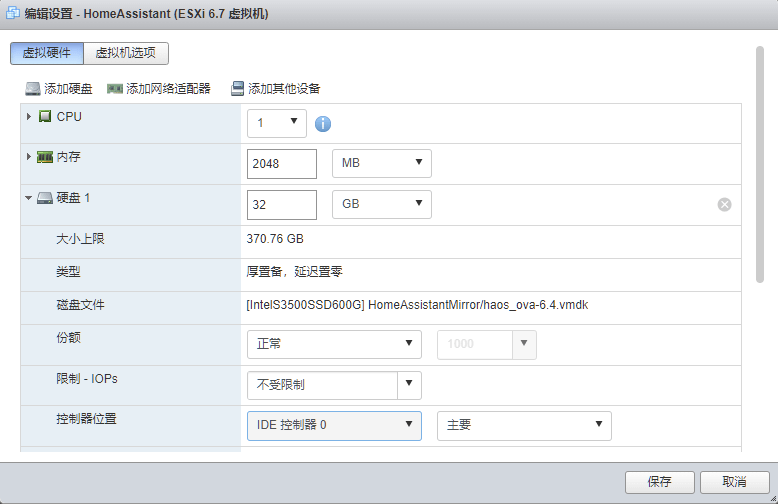Click the CPU chip icon
This screenshot has height=504, width=778.
(45, 117)
